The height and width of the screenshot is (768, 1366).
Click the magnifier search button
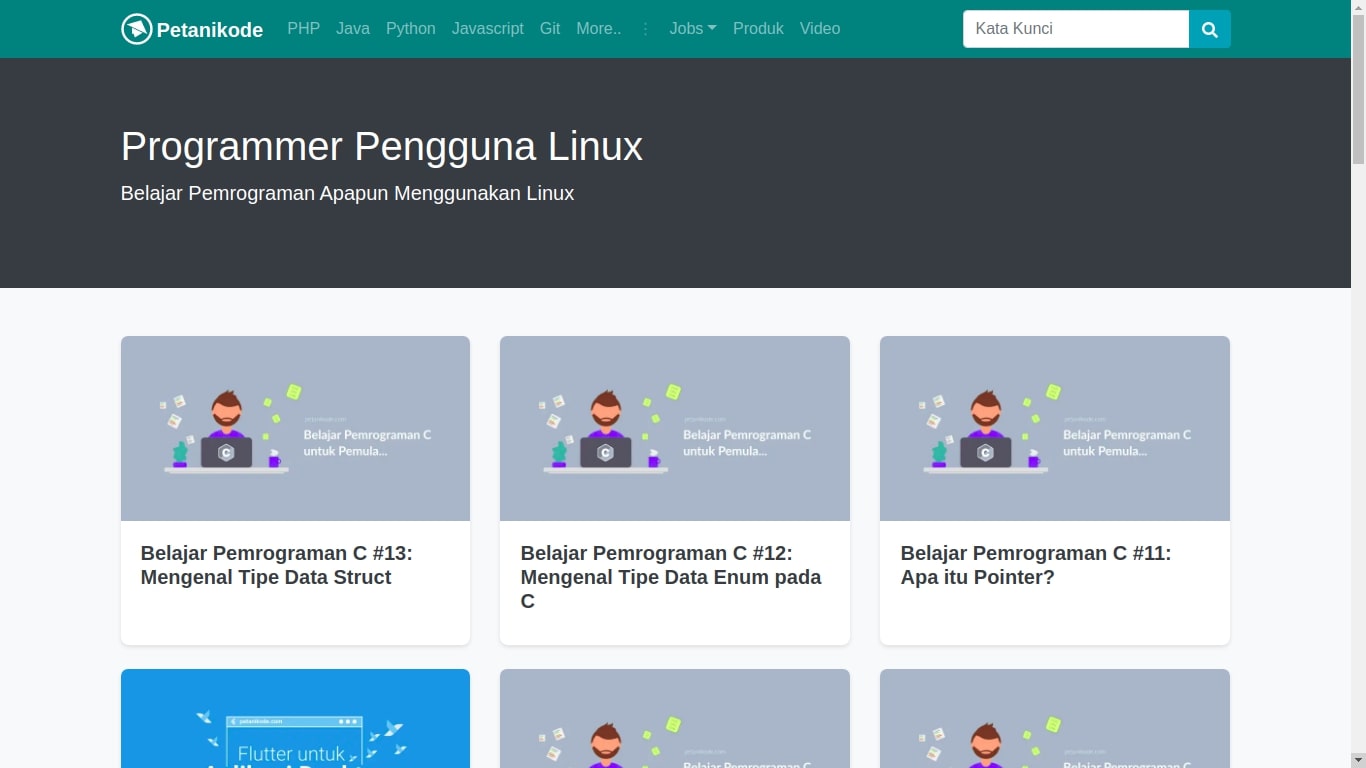coord(1209,29)
